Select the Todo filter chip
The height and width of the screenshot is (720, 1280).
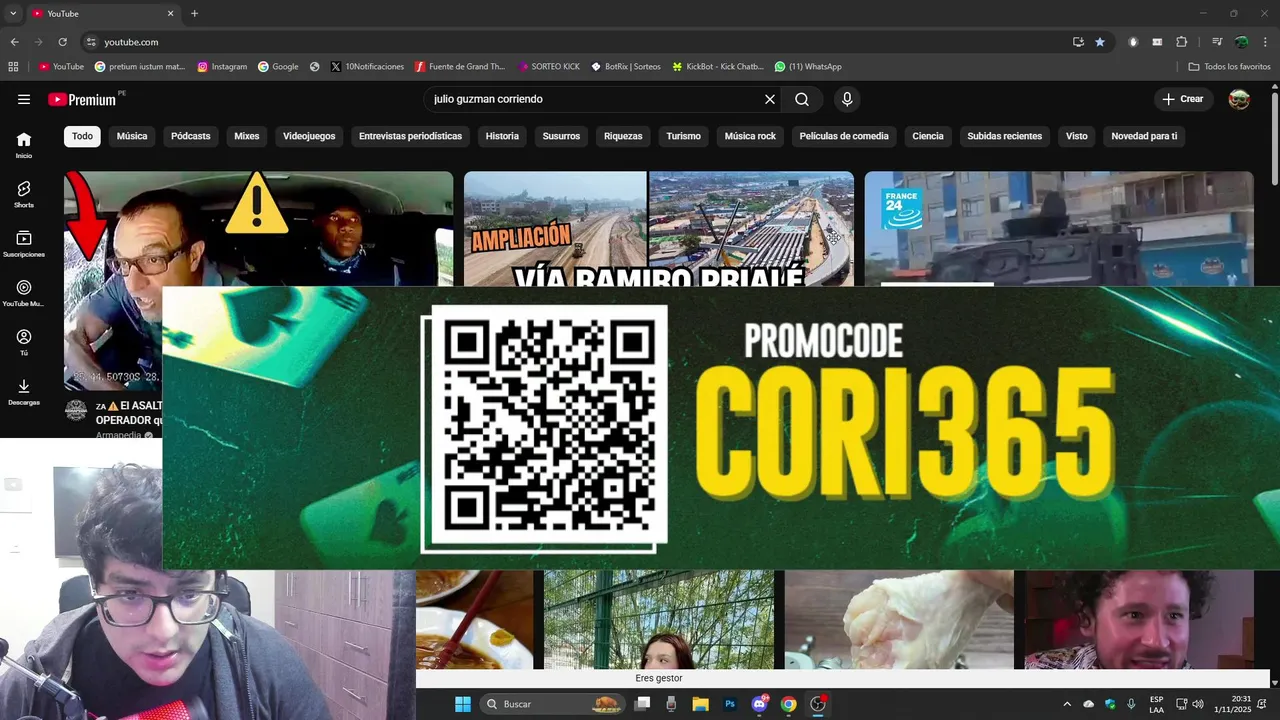(x=82, y=136)
